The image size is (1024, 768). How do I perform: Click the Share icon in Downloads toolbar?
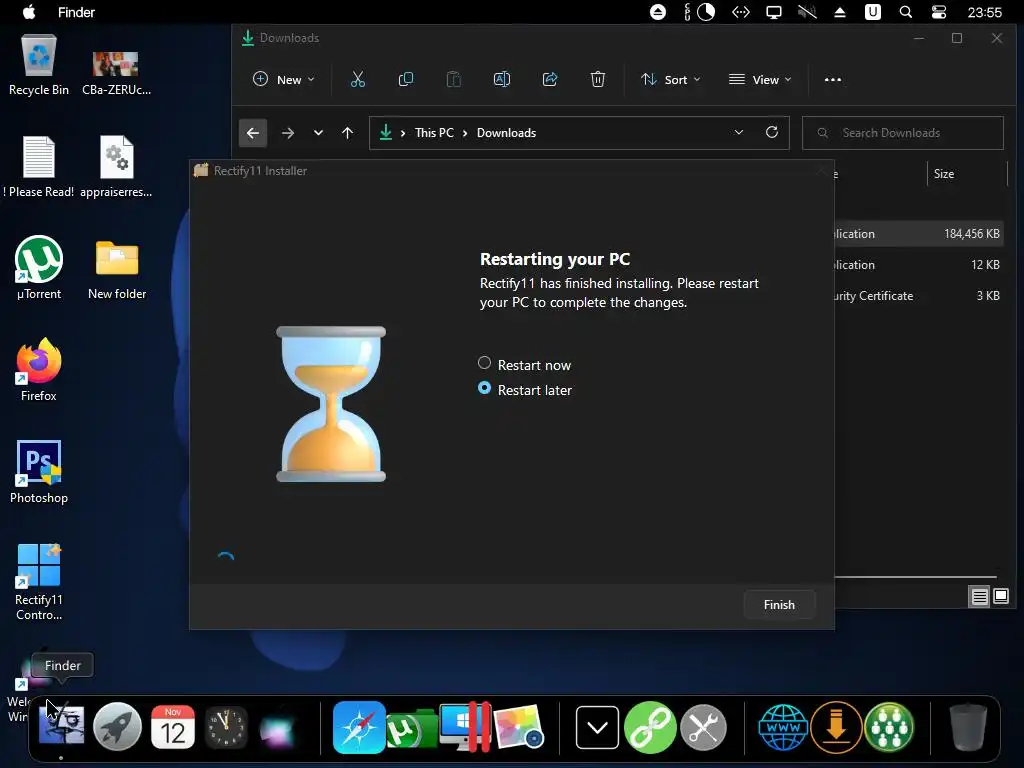pyautogui.click(x=550, y=80)
